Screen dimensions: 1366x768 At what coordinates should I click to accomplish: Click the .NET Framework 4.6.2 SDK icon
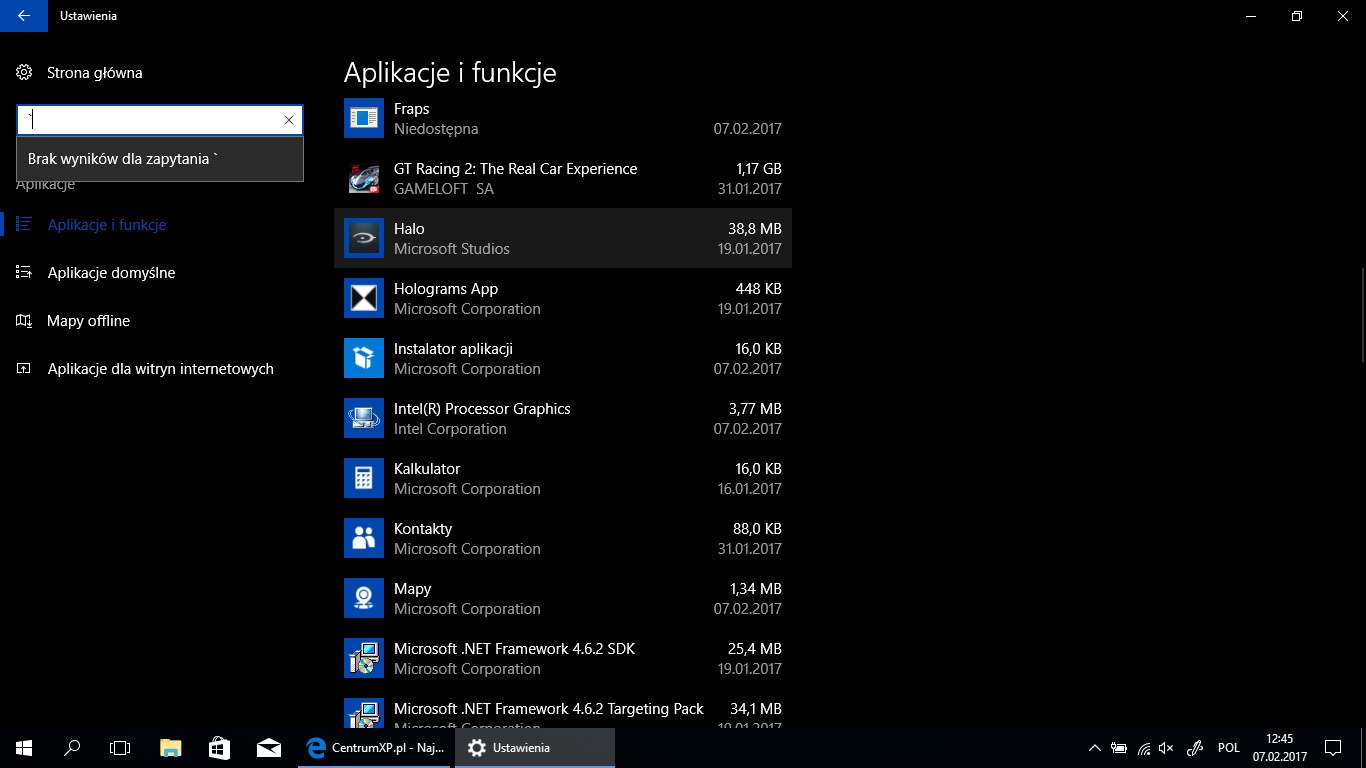click(364, 658)
